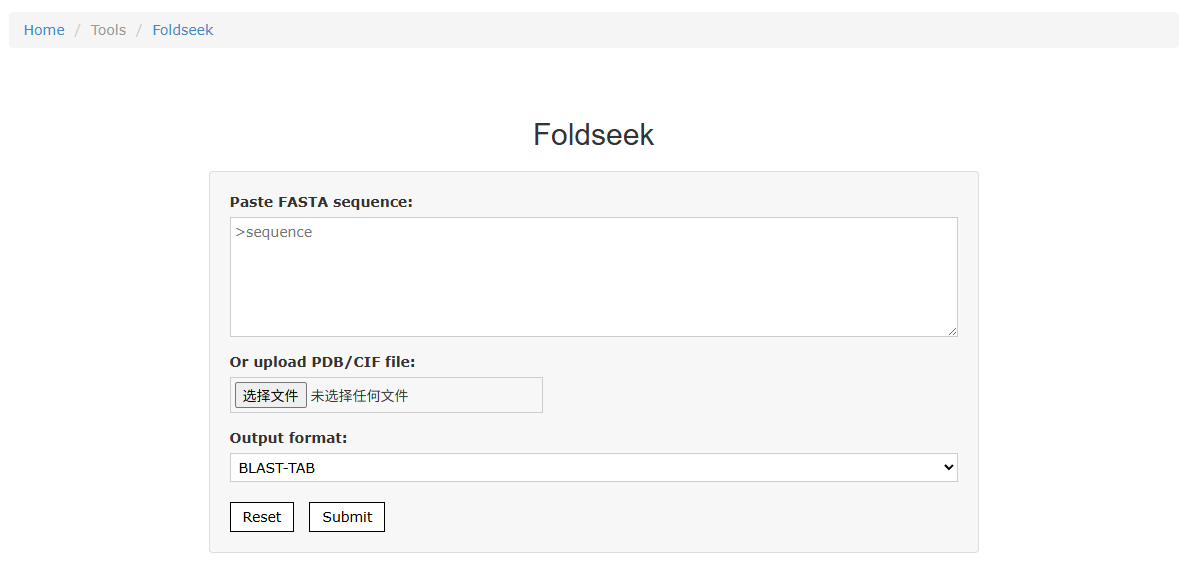The image size is (1191, 571).
Task: Open file chooser via 选择文件 button
Action: click(x=270, y=396)
